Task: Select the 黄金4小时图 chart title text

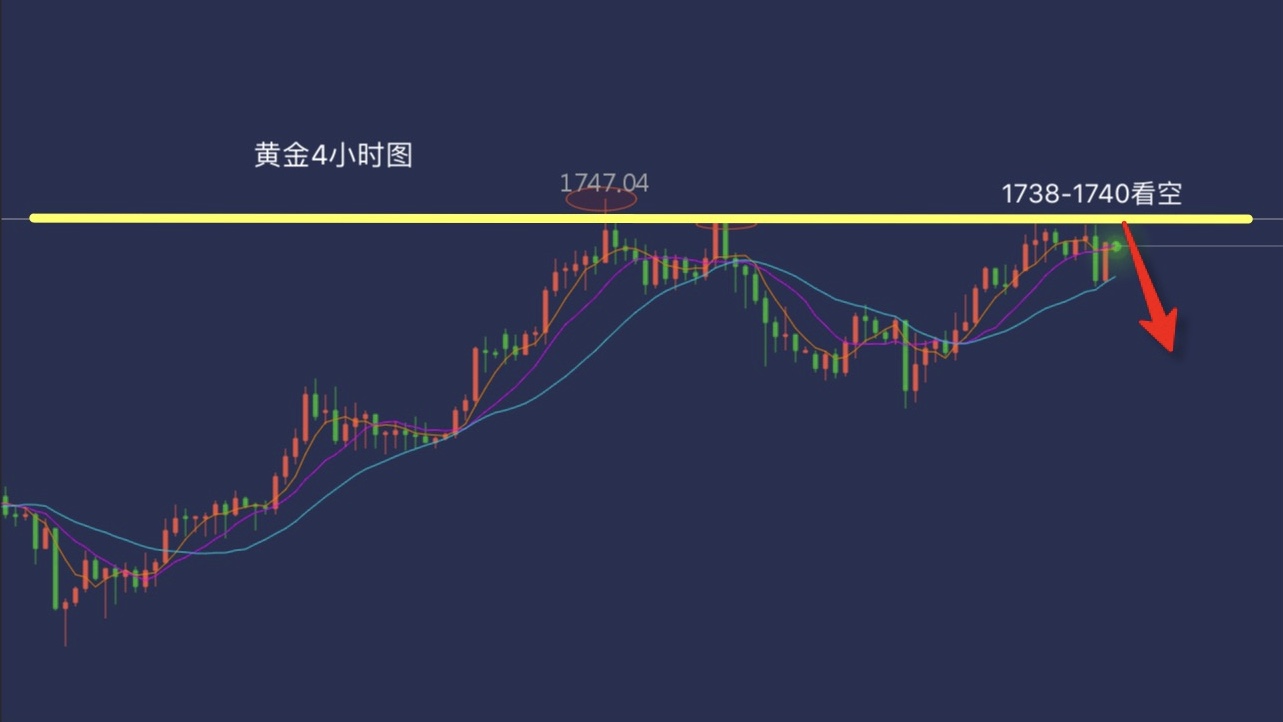Action: coord(333,156)
